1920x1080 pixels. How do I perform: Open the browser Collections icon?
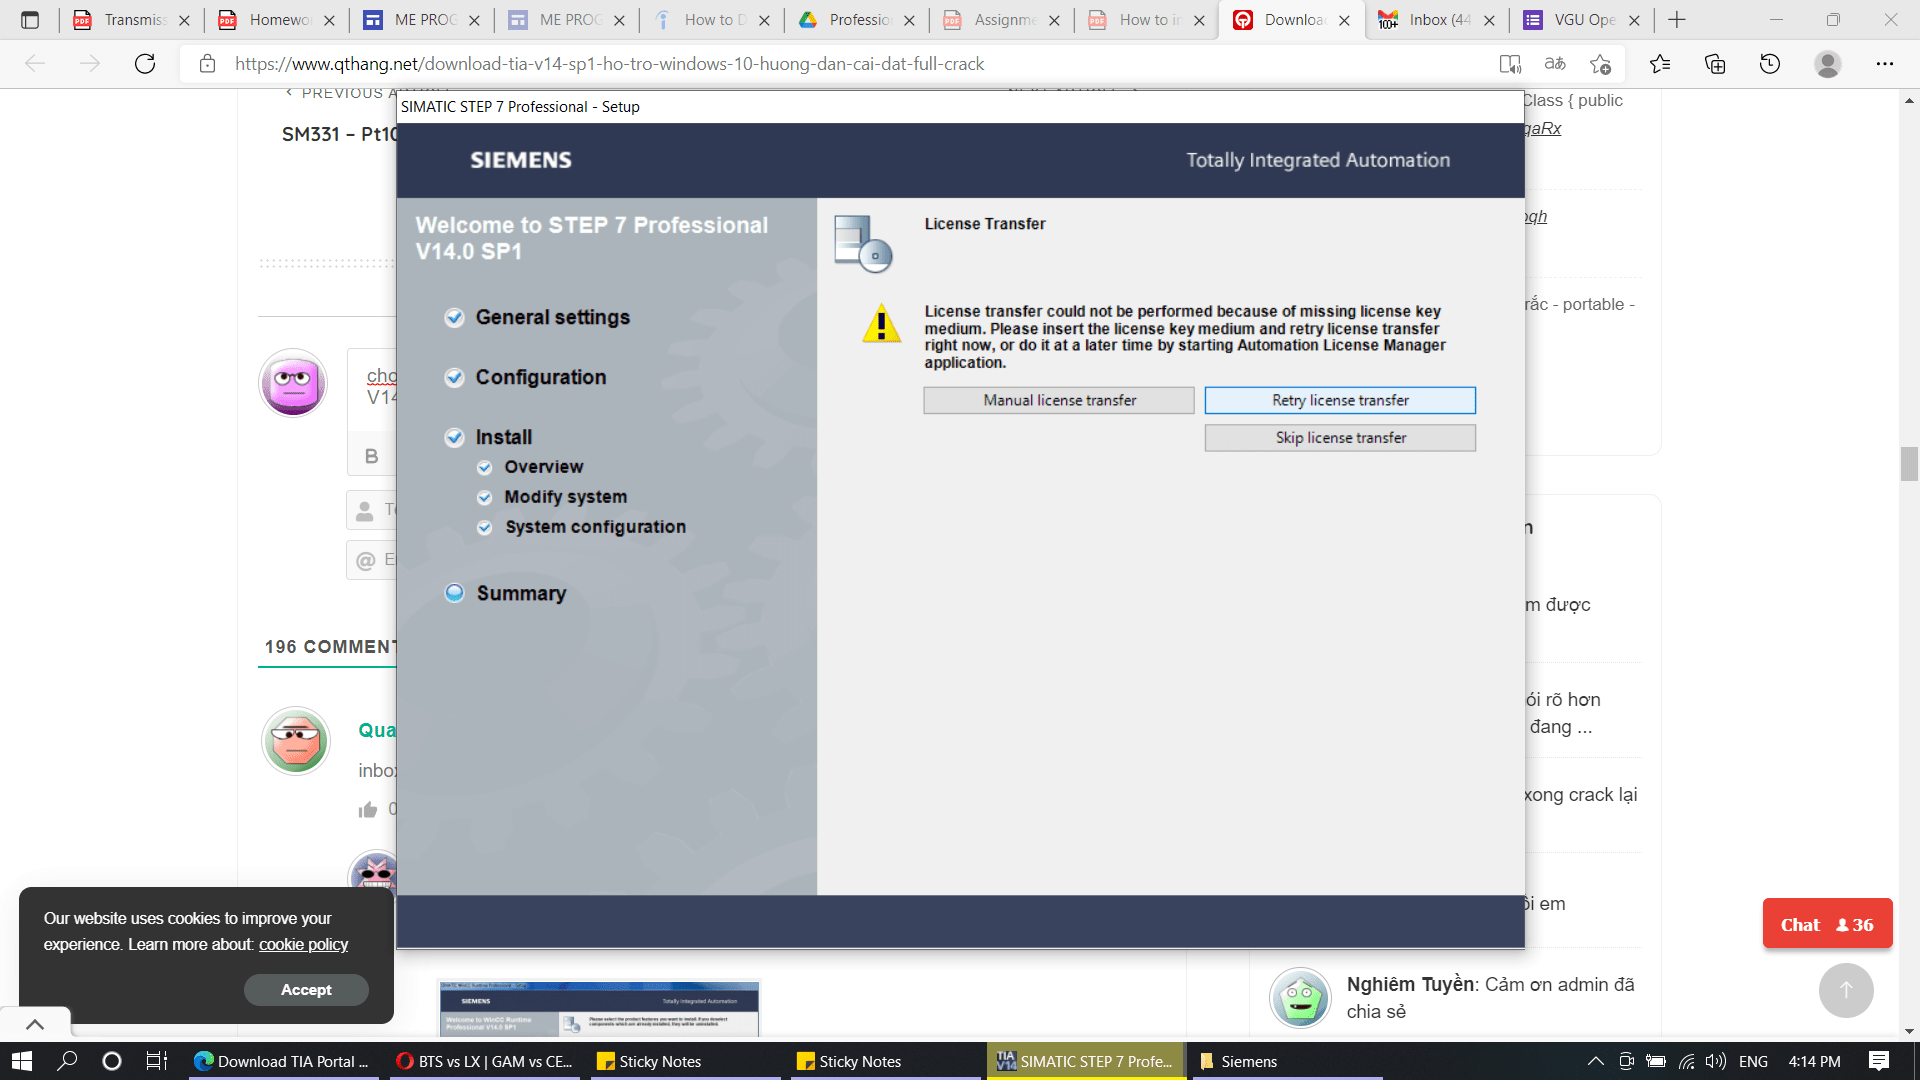(x=1715, y=64)
